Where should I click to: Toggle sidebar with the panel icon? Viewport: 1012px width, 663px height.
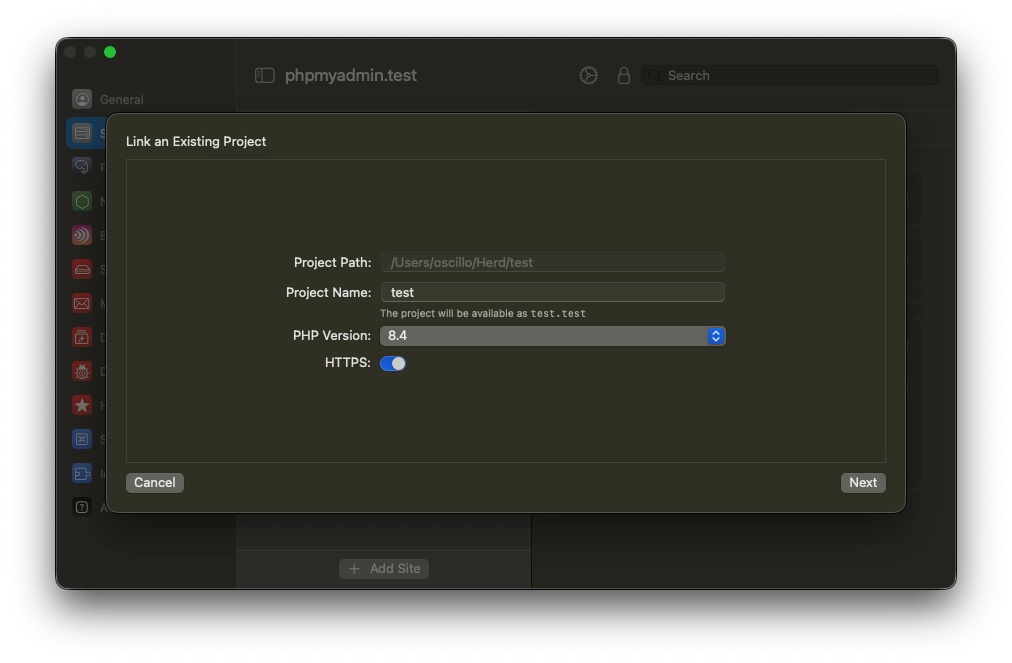[x=265, y=76]
